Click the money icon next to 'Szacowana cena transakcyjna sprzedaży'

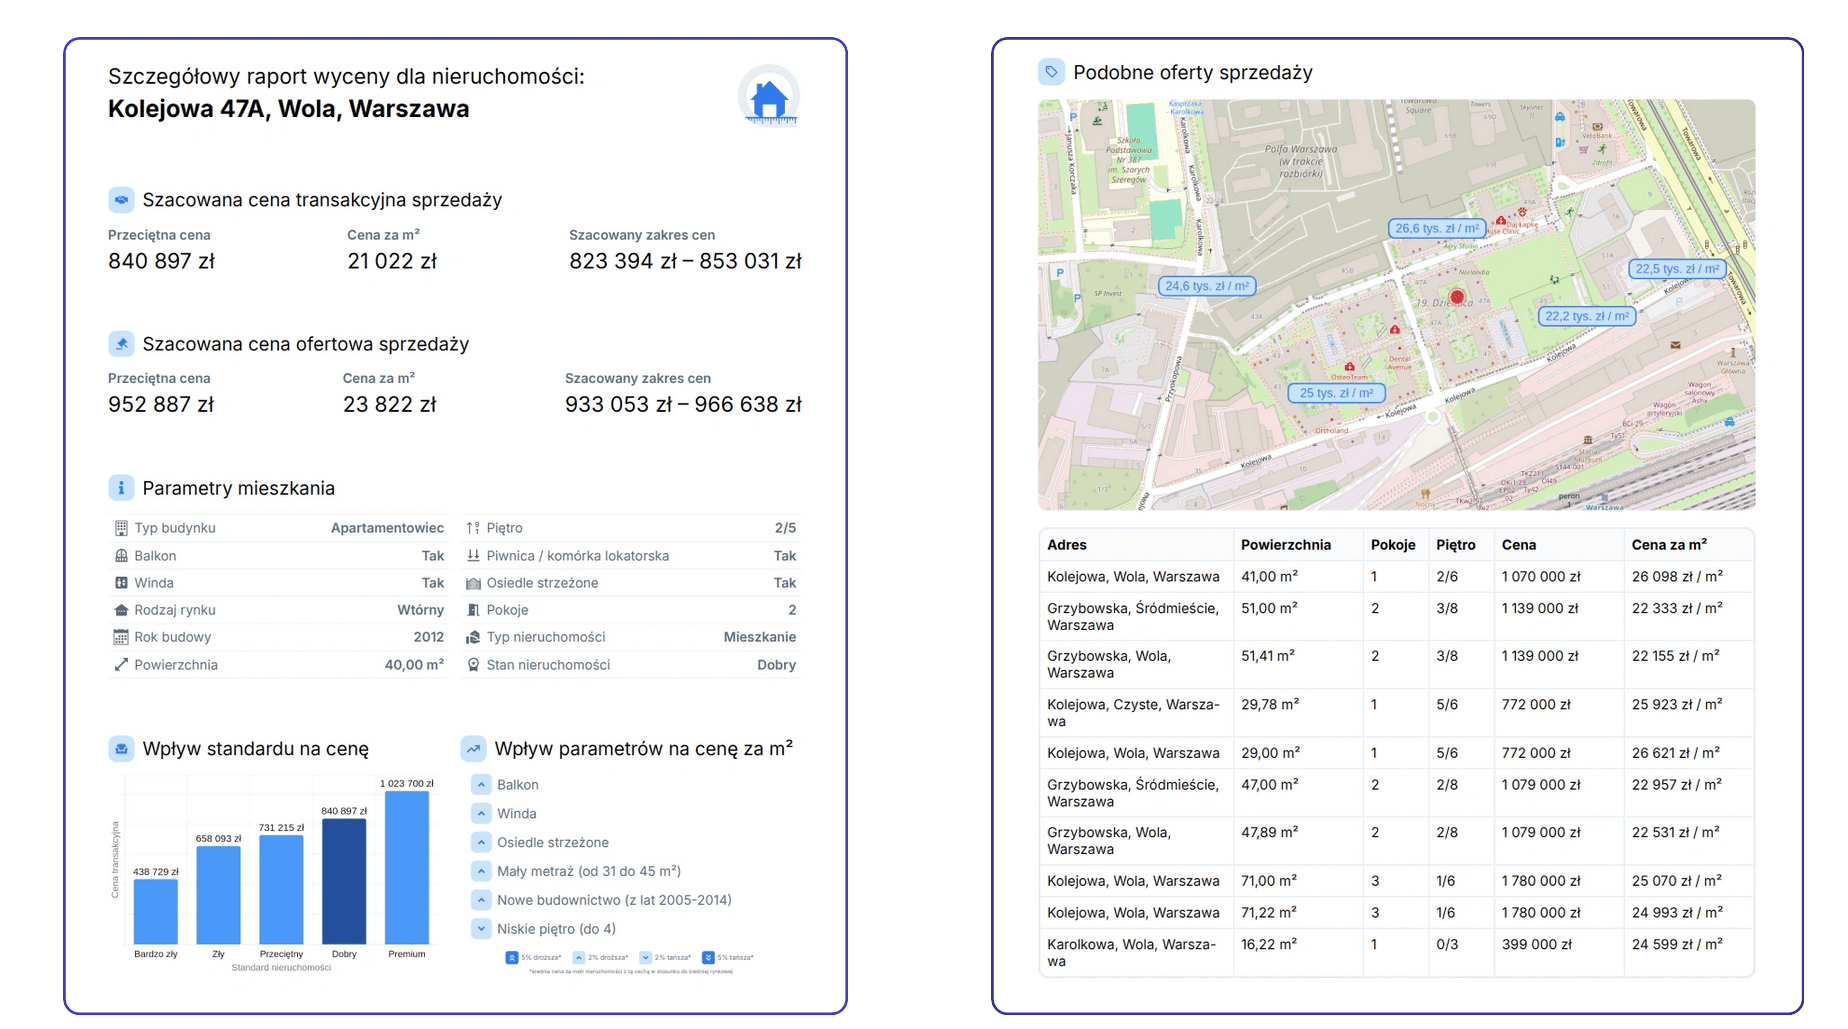point(121,200)
